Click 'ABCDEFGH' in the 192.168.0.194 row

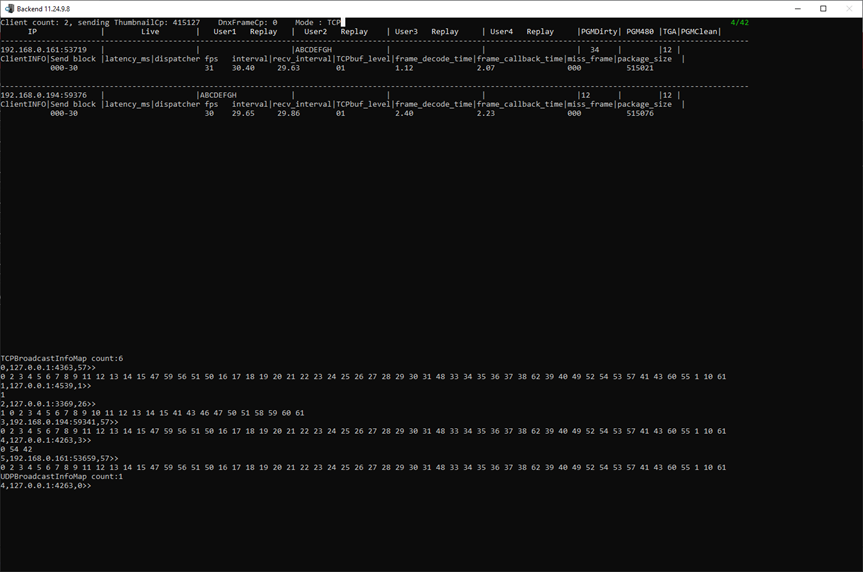coord(219,95)
